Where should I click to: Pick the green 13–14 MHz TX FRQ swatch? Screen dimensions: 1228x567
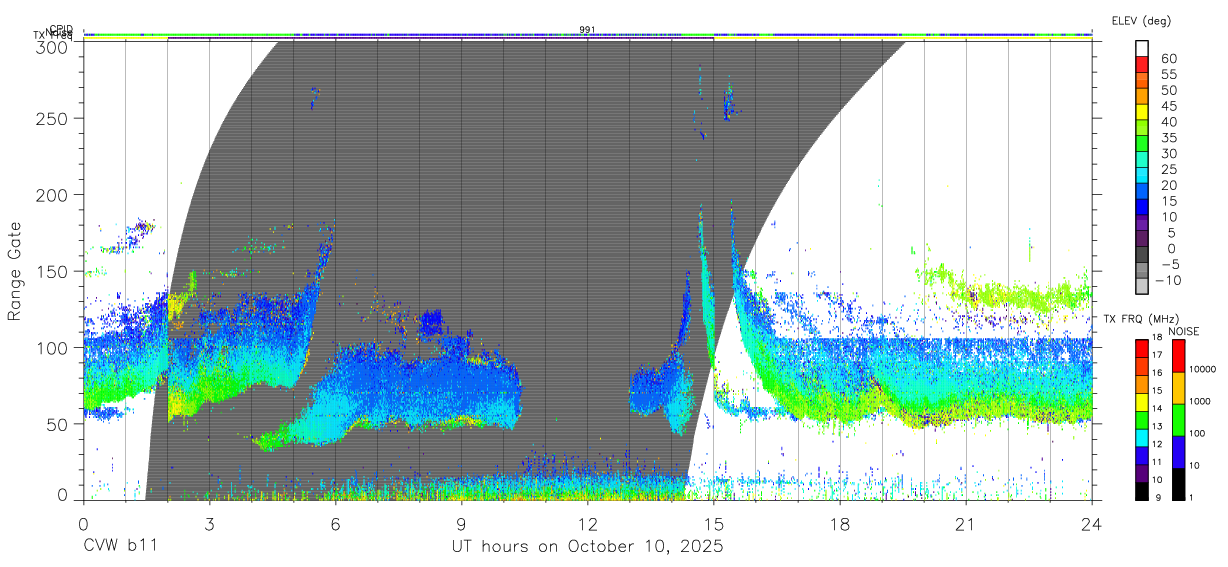pos(1141,419)
